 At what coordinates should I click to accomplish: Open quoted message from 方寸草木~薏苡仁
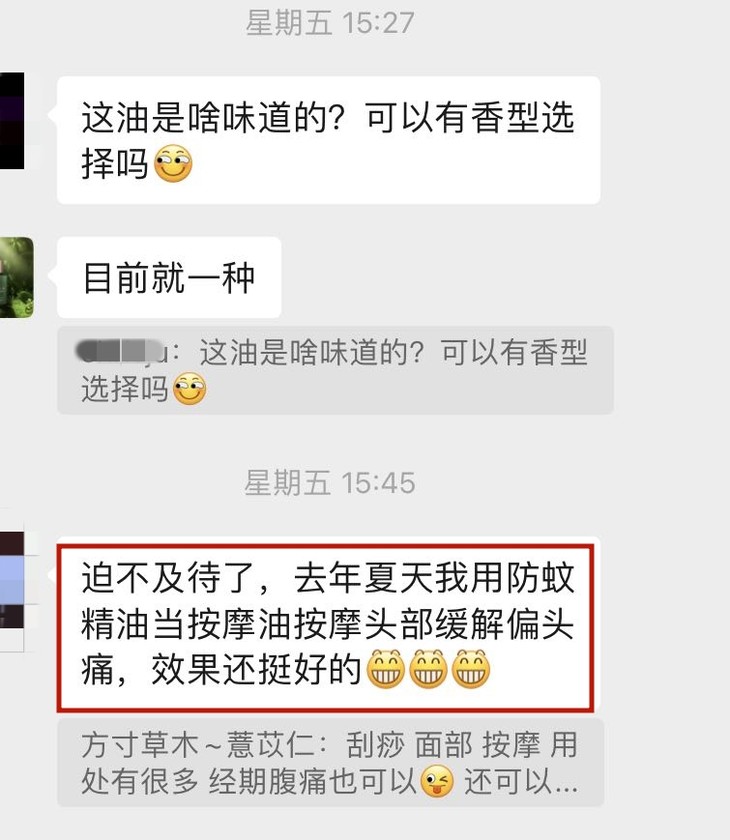[330, 763]
